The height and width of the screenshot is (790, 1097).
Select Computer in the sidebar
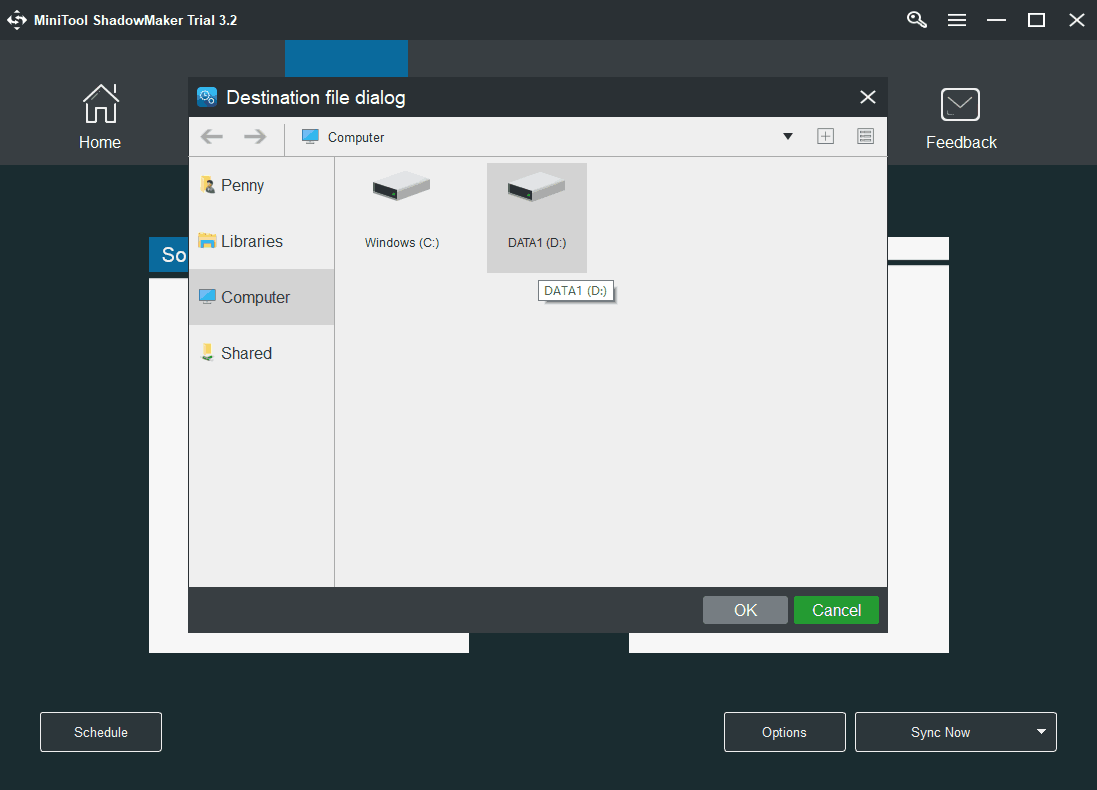tap(262, 297)
